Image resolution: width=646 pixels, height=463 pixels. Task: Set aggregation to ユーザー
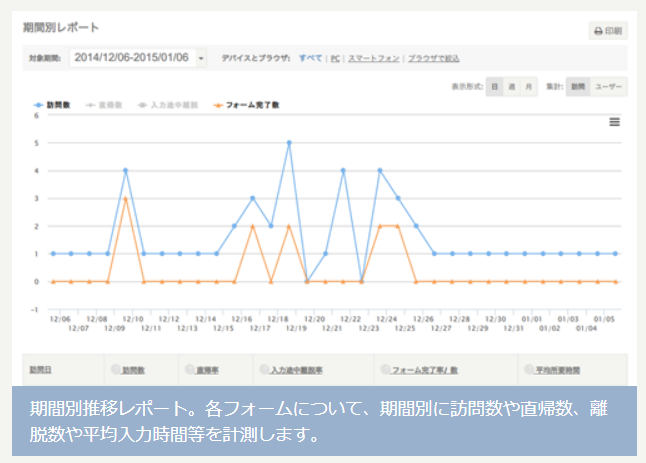tap(609, 87)
